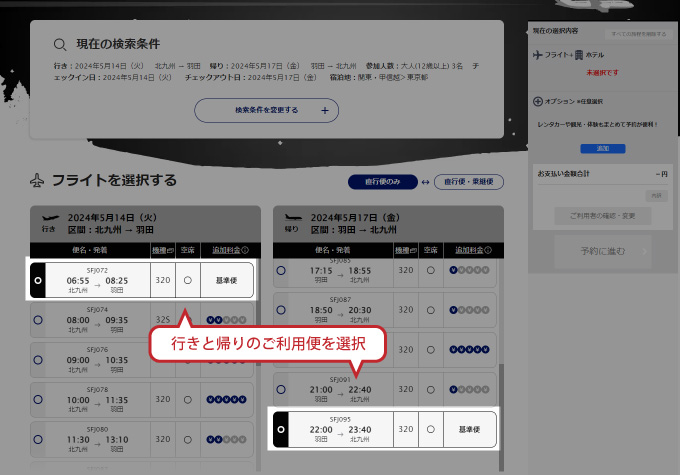Viewport: 680px width, 475px height.
Task: Click the magnifier icon beside 現在の検索条件
Action: point(60,44)
